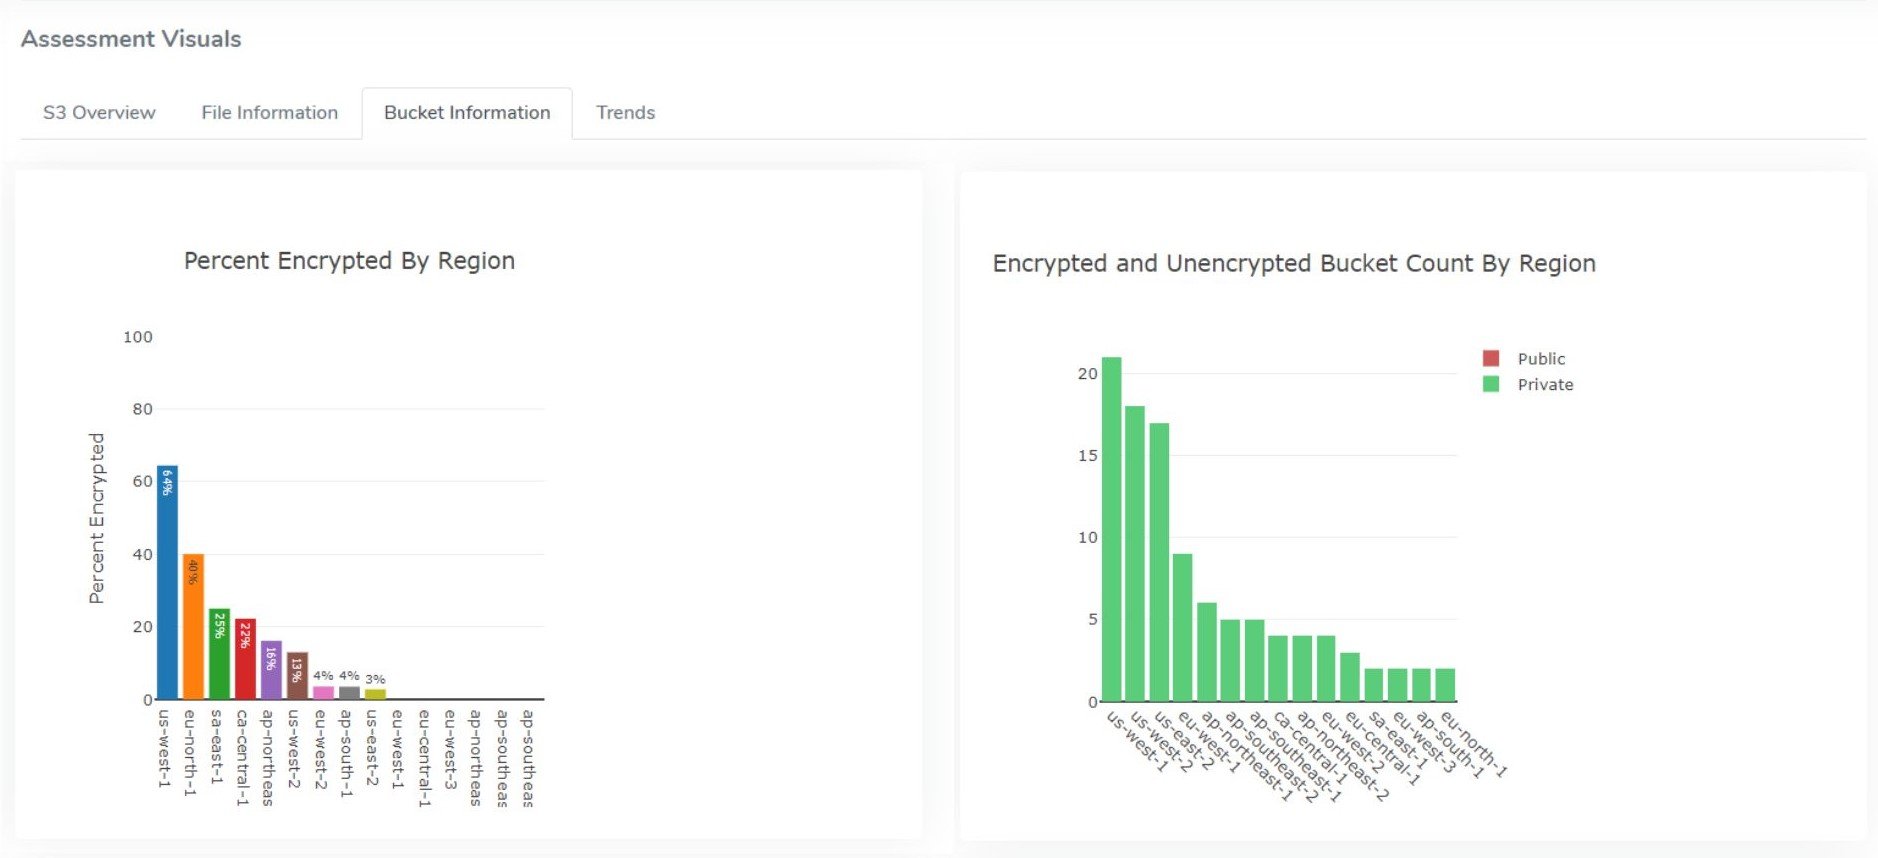Select the Bucket Information tab
The width and height of the screenshot is (1878, 858).
tap(467, 113)
